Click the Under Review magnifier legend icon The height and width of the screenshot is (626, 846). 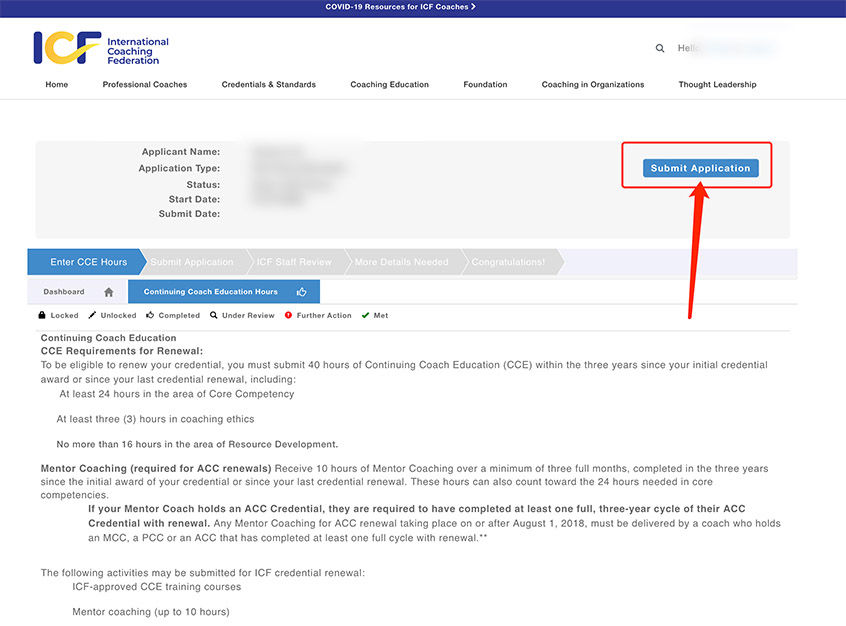pyautogui.click(x=214, y=315)
